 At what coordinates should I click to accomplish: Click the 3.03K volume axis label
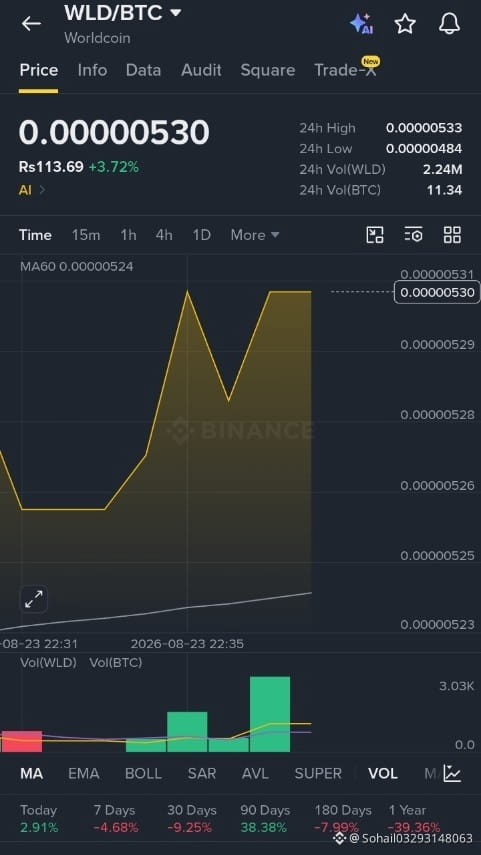click(x=457, y=687)
